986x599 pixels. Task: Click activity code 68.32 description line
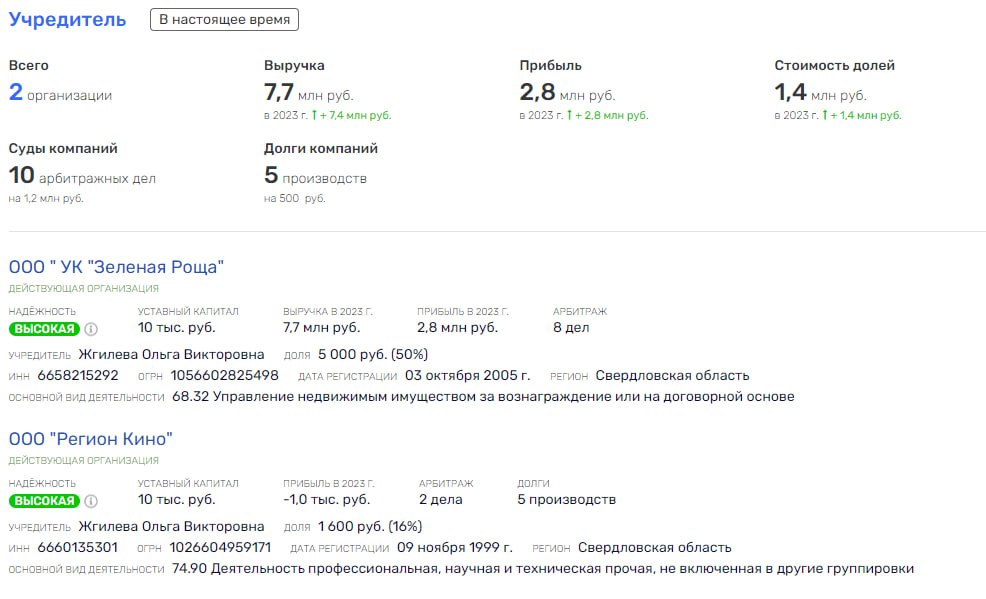[483, 397]
